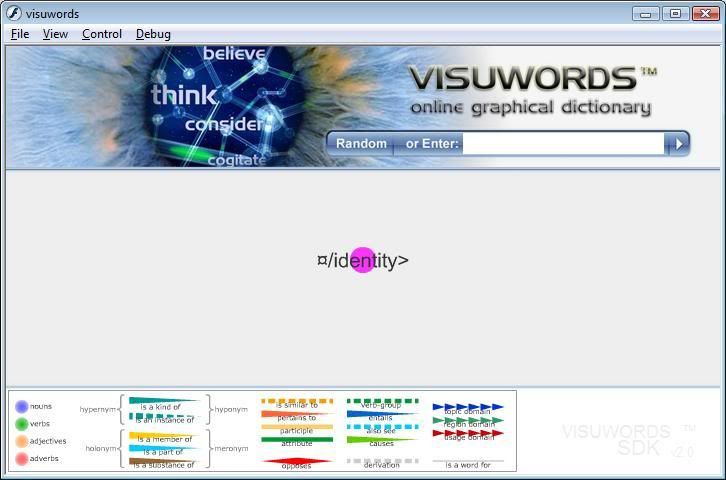Click the 'is a member of' legend wedge
The width and height of the screenshot is (726, 480).
163,435
